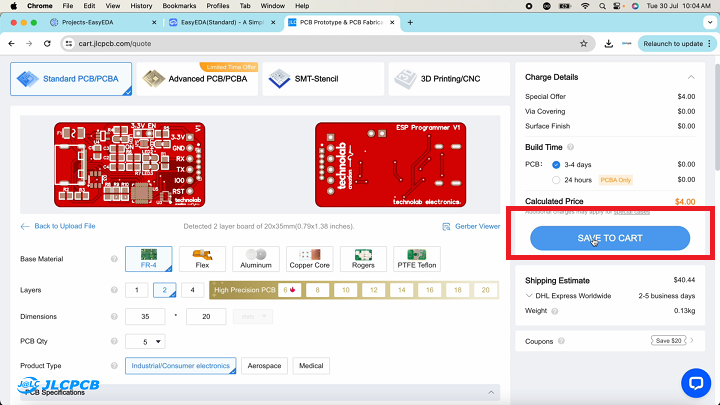Choose Flex base material
This screenshot has width=720, height=405.
(202, 259)
